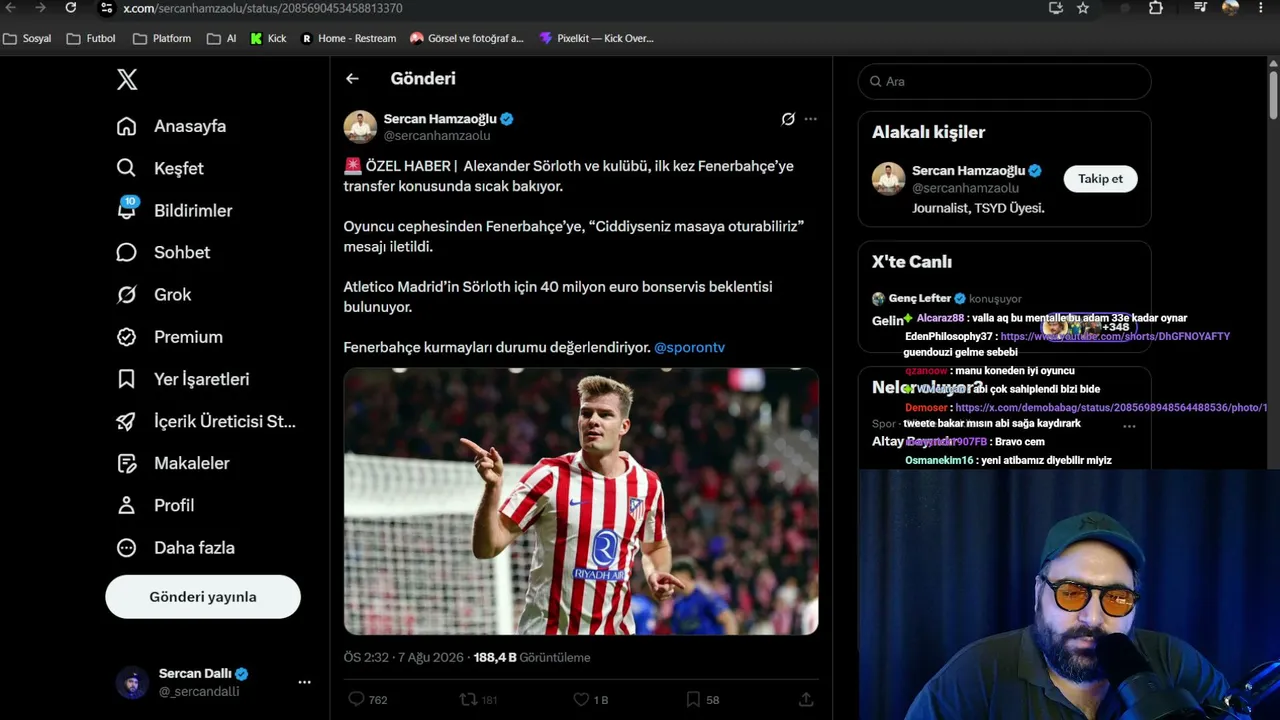Open the trend item's three-dot menu
Image resolution: width=1280 pixels, height=720 pixels.
(1129, 426)
